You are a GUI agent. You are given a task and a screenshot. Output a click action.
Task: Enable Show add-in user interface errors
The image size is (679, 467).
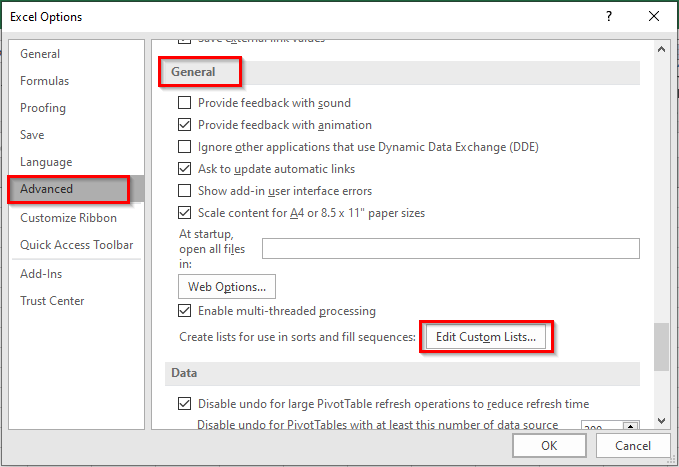184,191
